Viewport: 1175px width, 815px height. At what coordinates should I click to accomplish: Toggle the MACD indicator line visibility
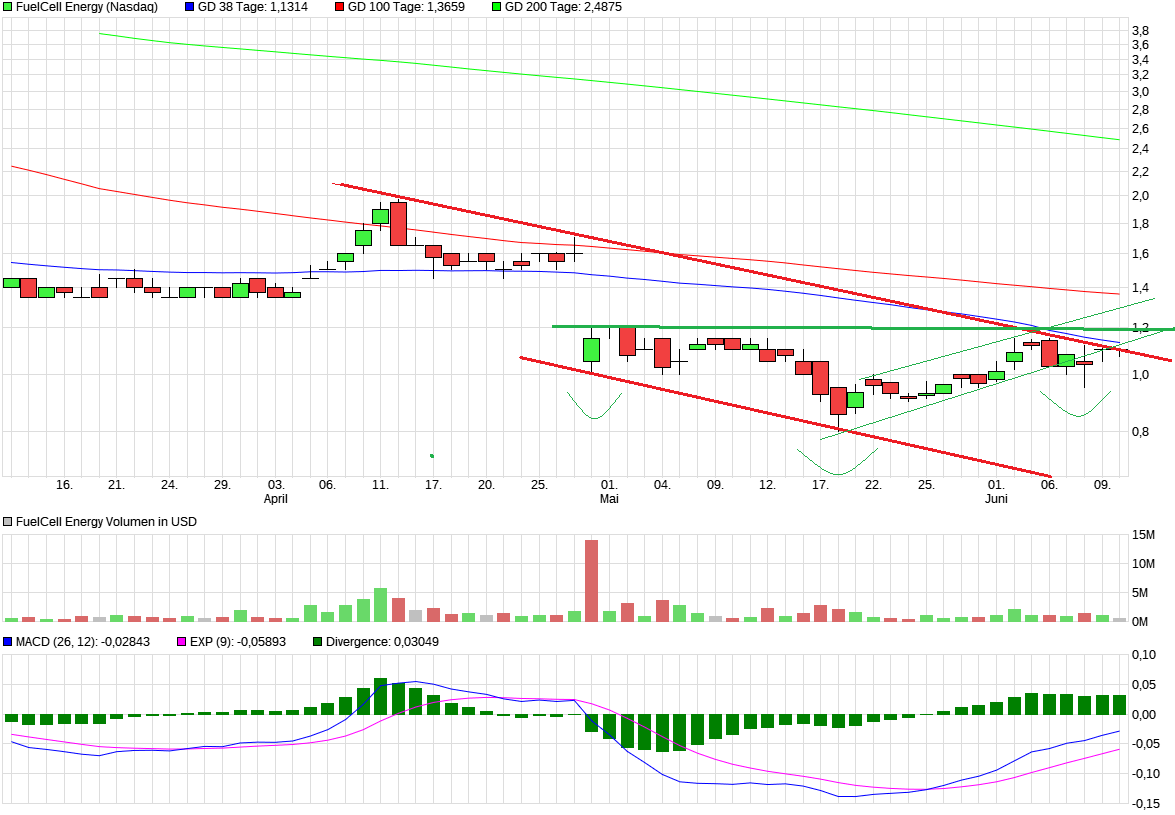click(x=7, y=641)
